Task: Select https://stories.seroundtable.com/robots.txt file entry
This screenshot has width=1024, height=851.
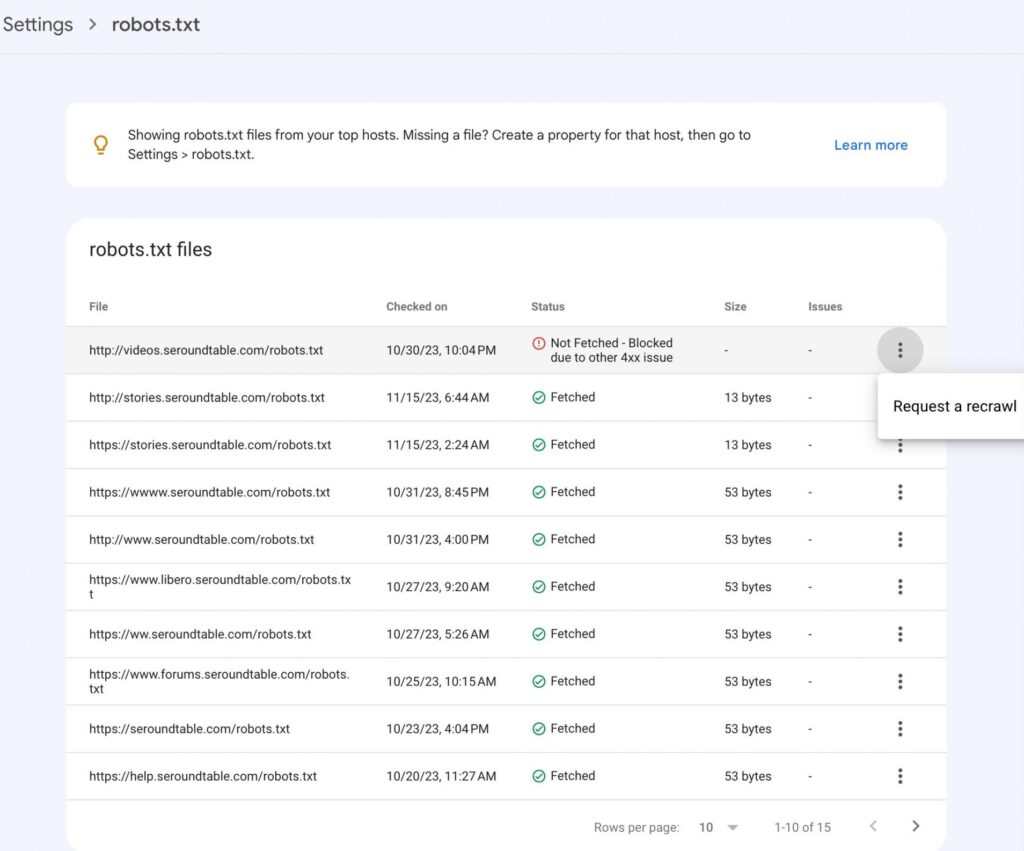Action: point(210,445)
